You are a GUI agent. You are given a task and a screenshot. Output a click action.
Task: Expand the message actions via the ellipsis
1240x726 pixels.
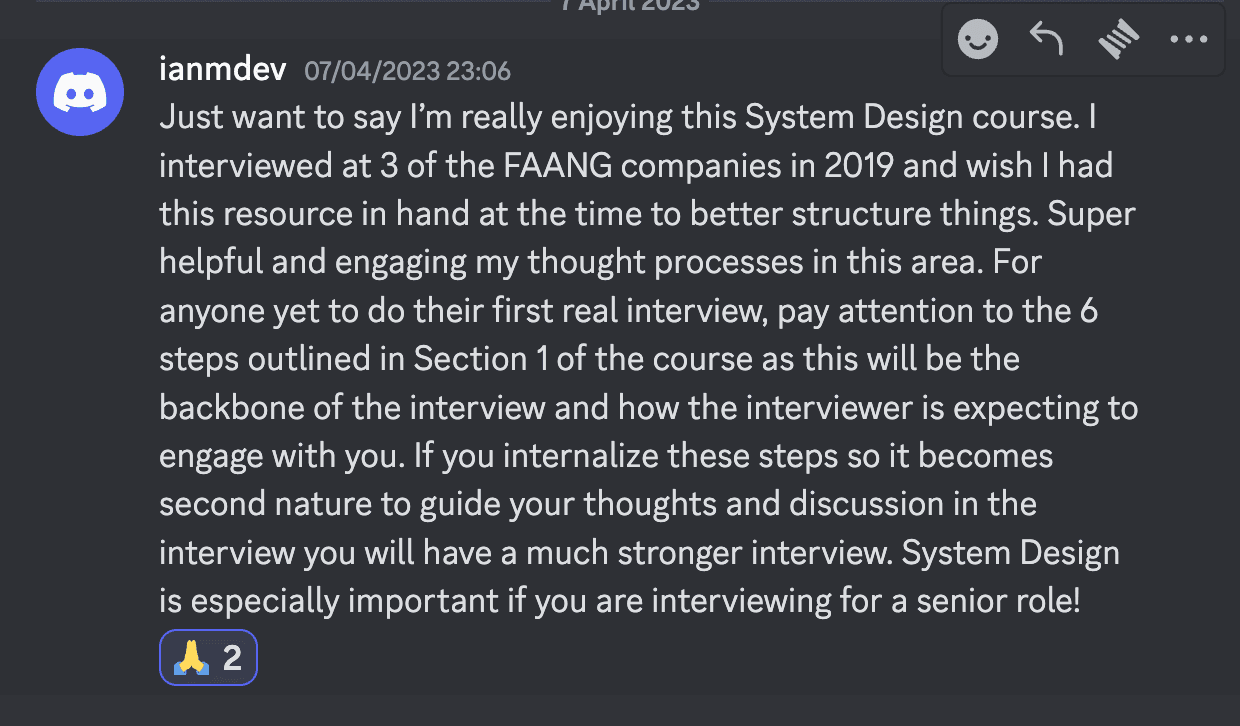(1188, 39)
